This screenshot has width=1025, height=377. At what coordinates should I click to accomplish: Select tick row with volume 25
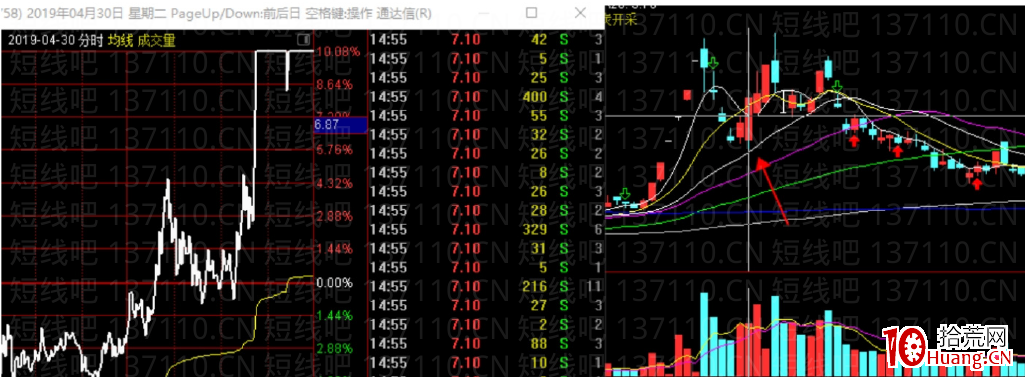pyautogui.click(x=486, y=78)
